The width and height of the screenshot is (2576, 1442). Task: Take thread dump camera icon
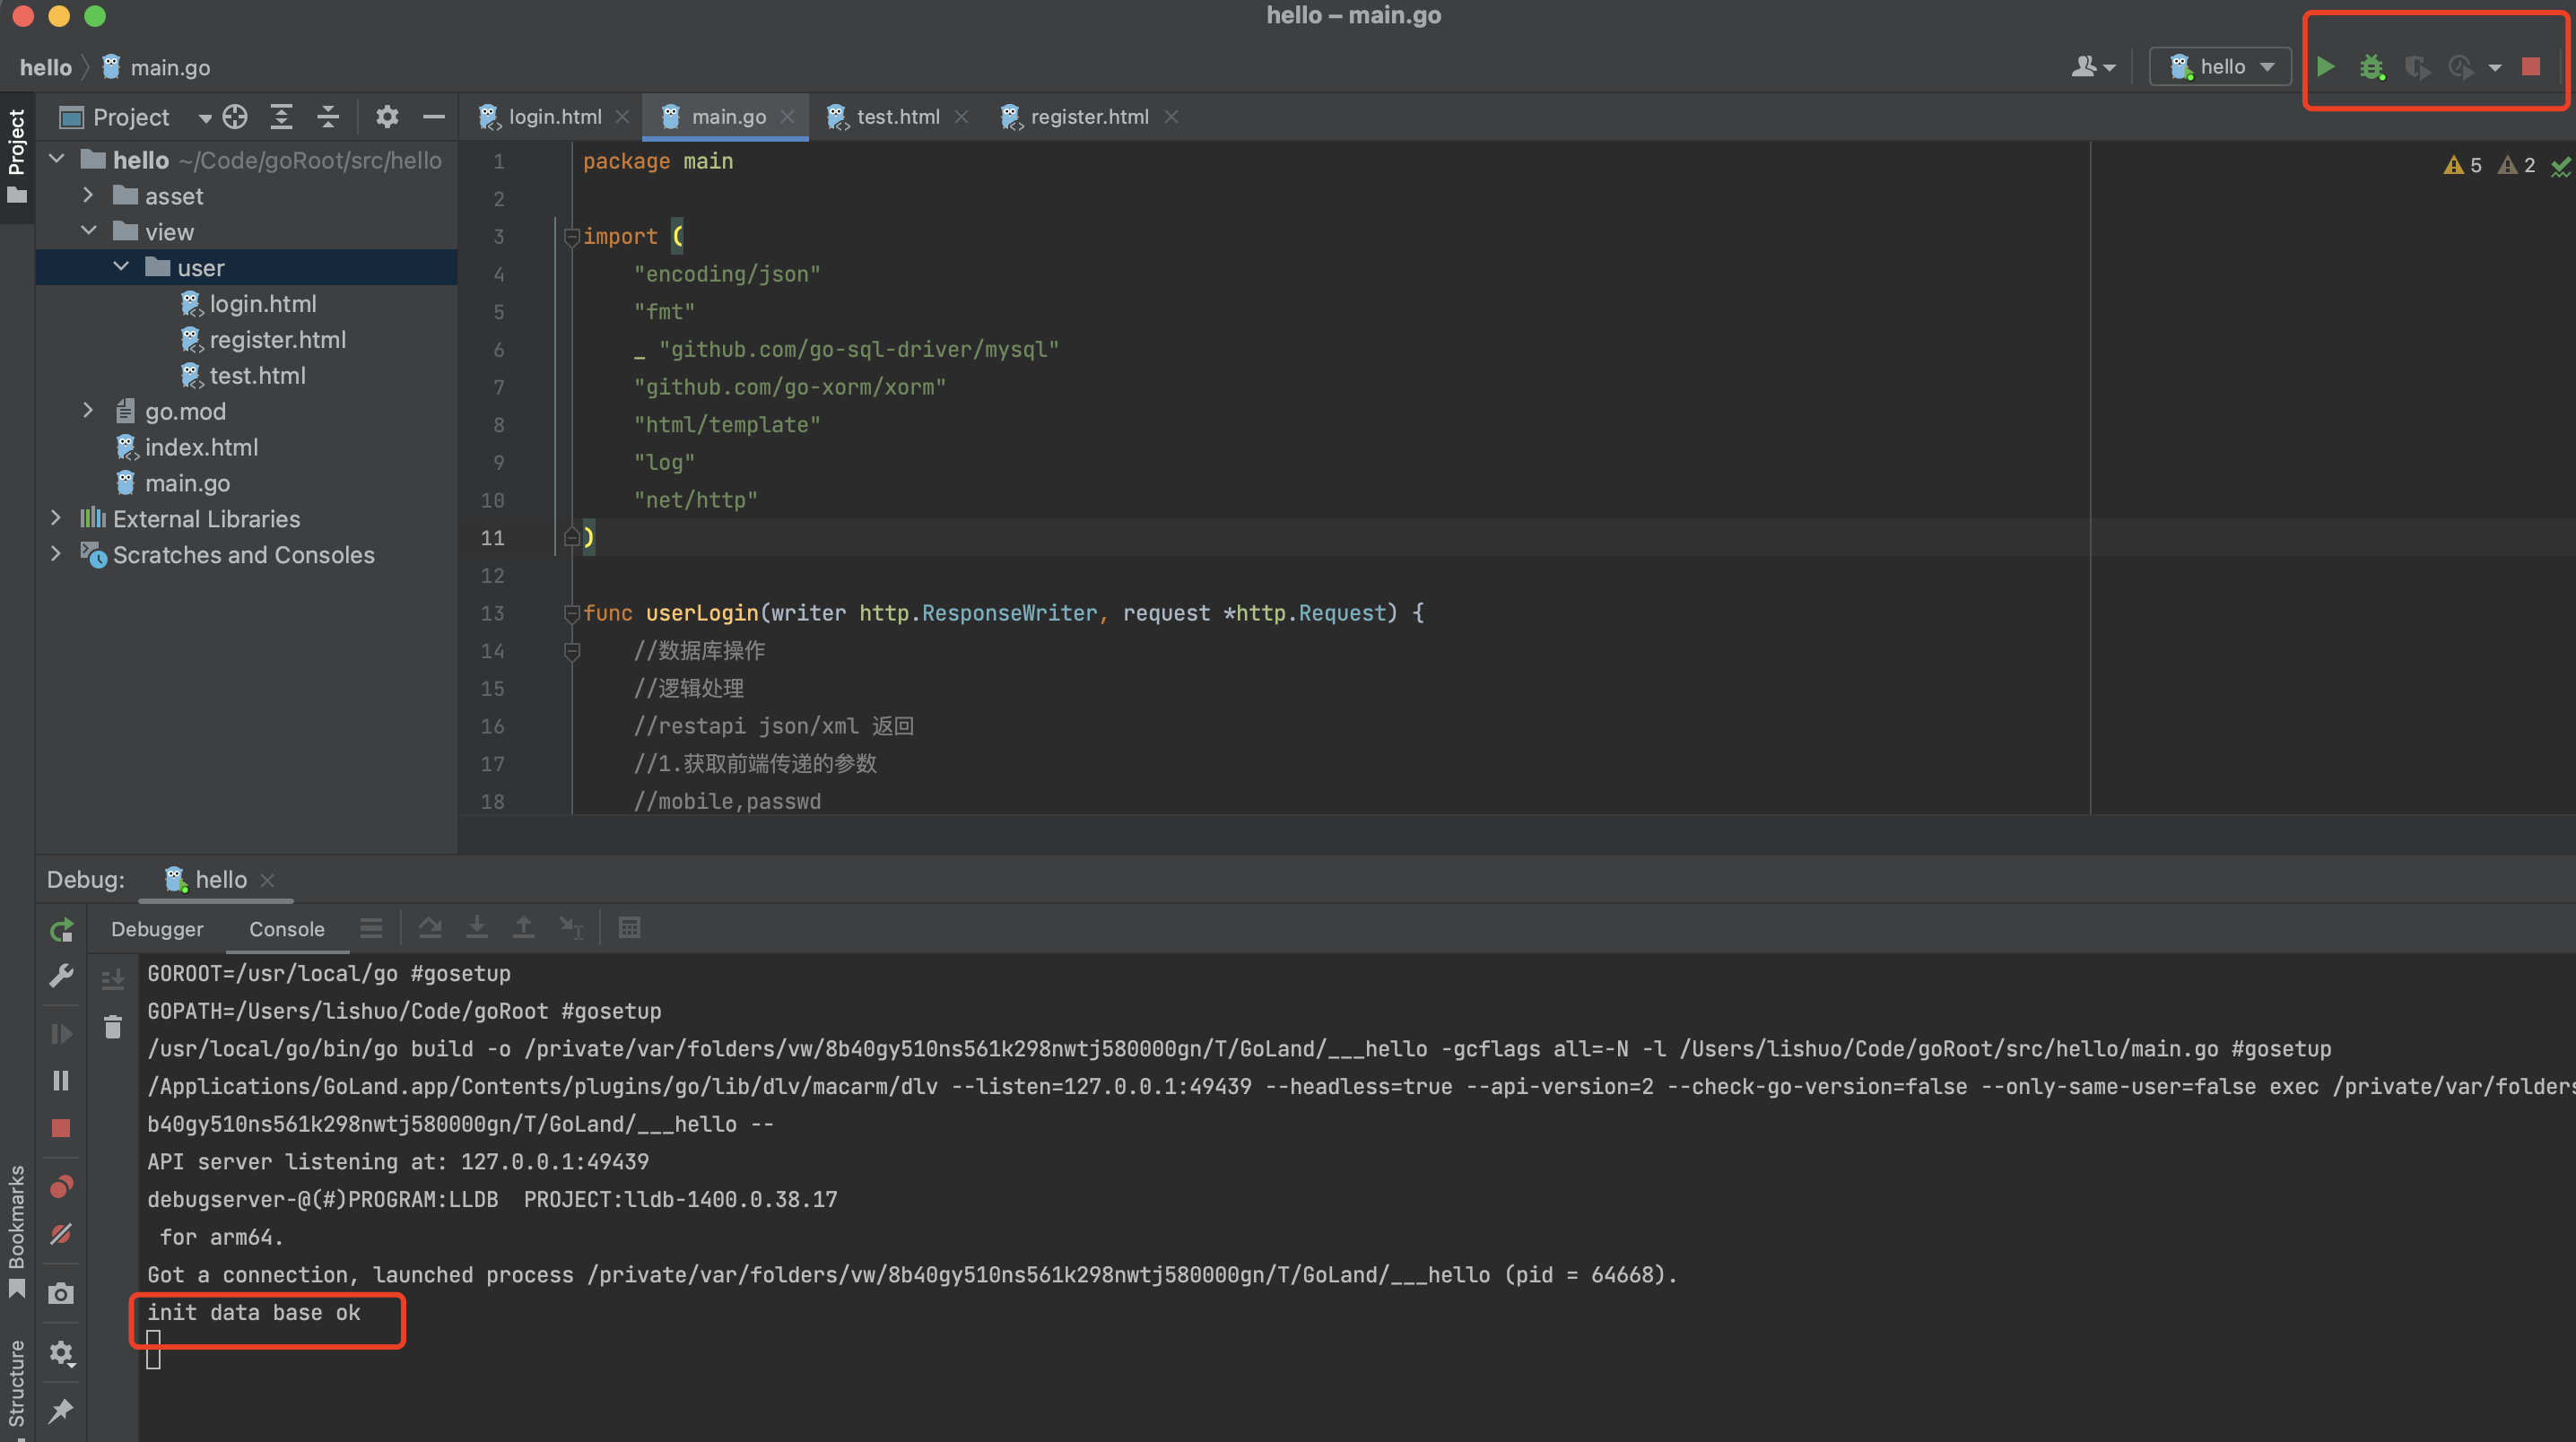[x=61, y=1294]
